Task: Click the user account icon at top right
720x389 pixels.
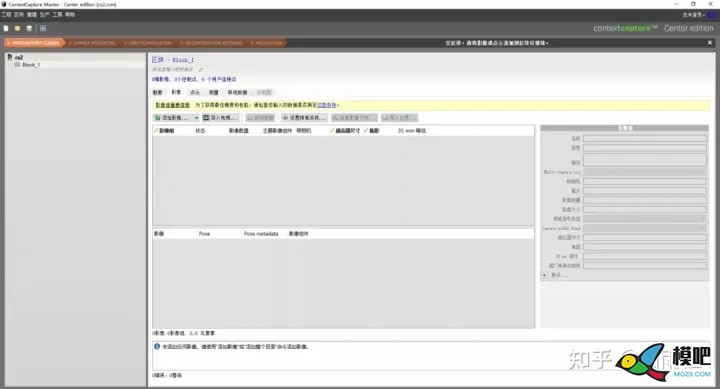Action: (712, 15)
